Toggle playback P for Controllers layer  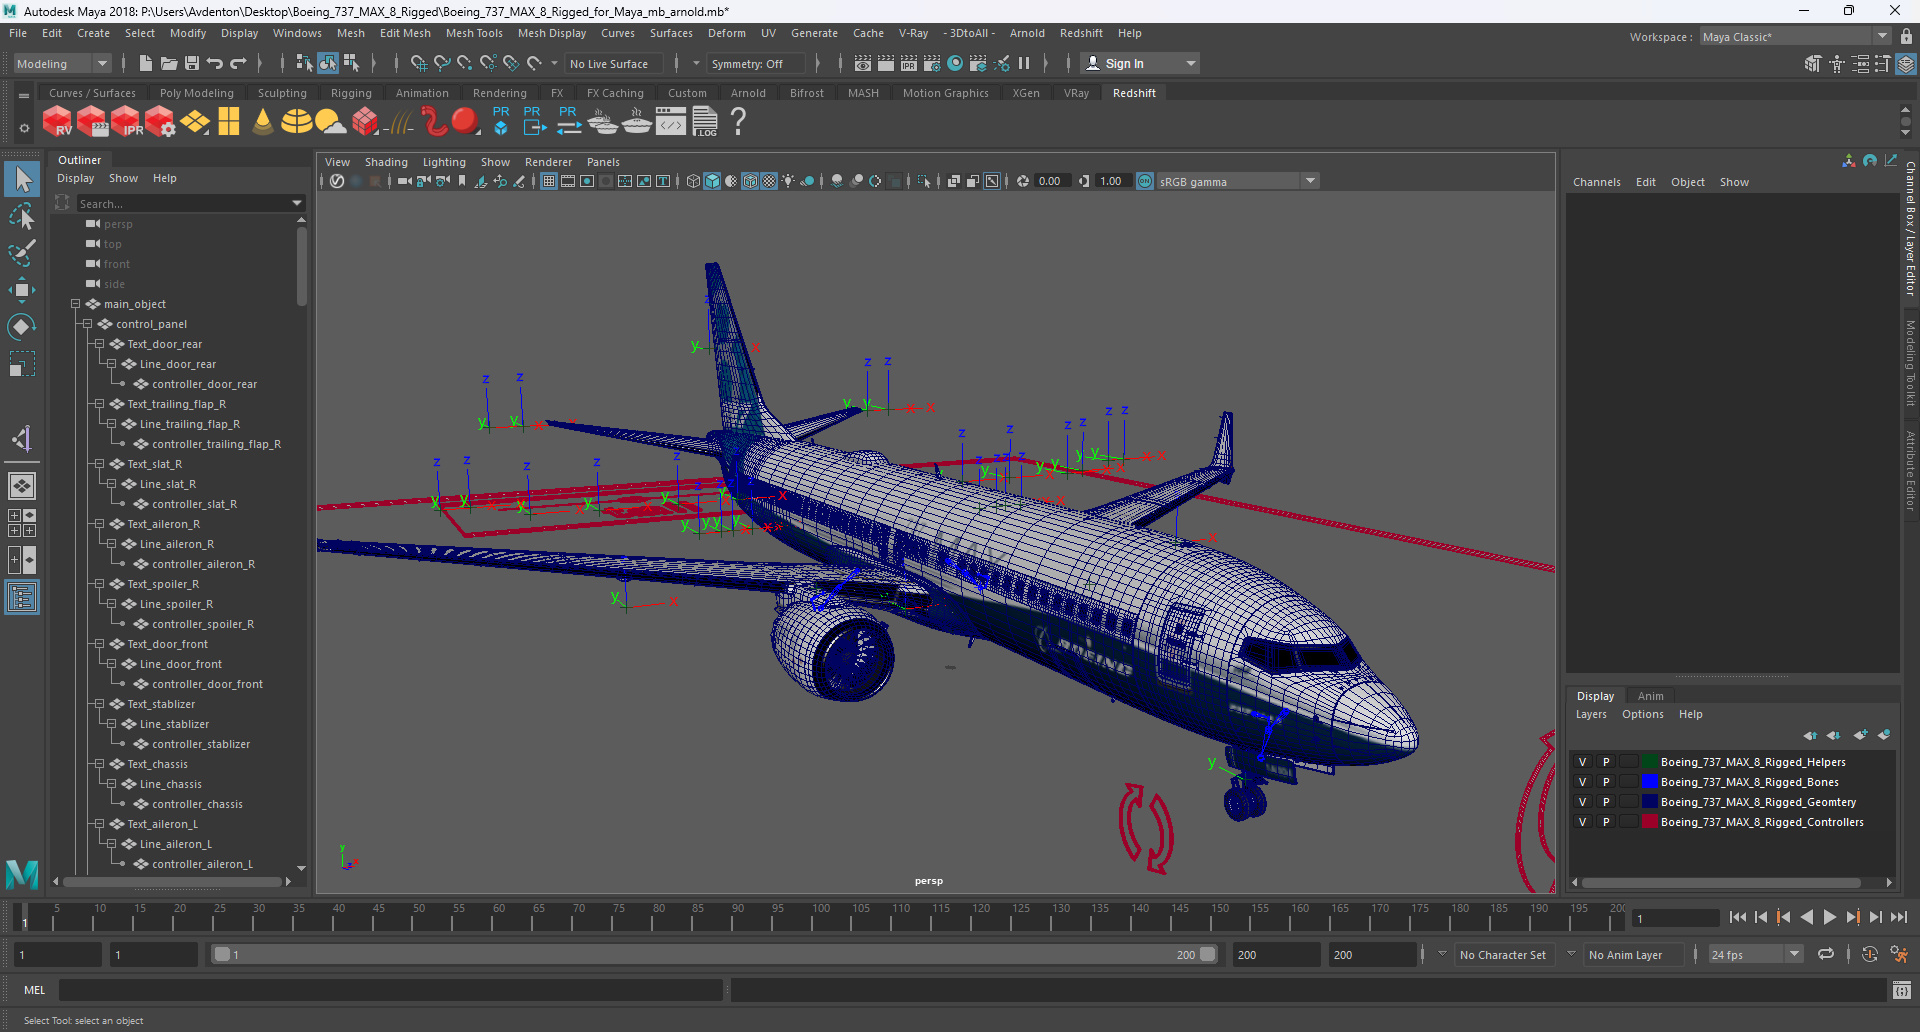[x=1606, y=822]
